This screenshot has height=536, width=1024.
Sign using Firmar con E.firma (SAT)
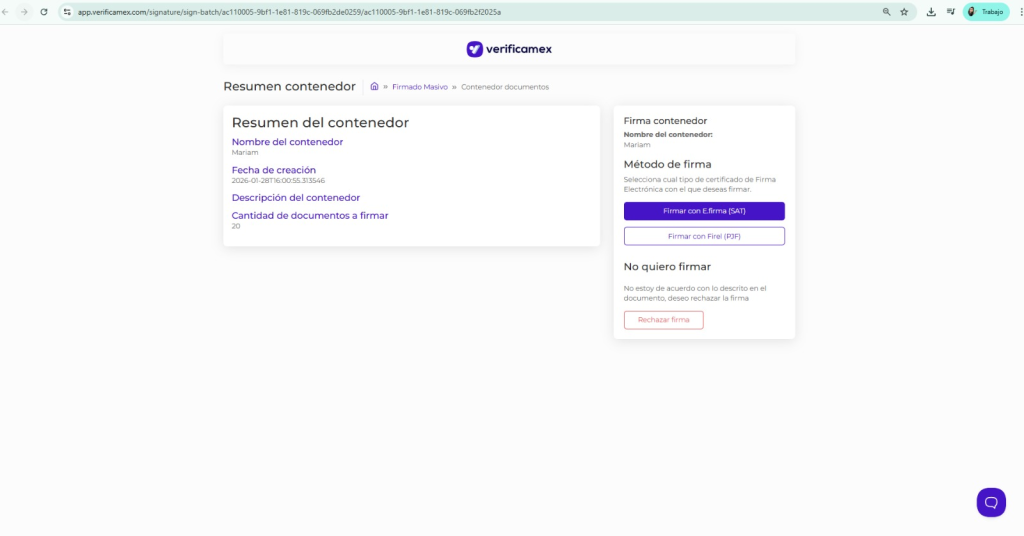pos(704,211)
